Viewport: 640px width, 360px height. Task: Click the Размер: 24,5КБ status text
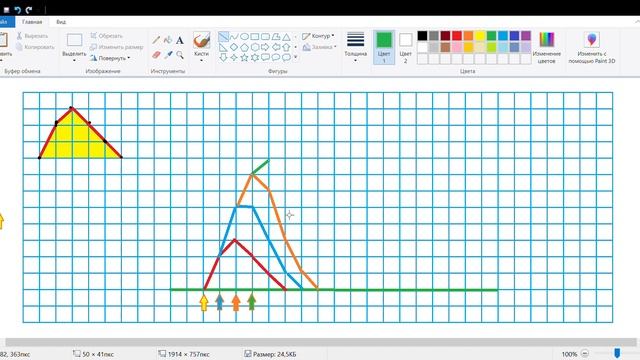click(x=275, y=354)
